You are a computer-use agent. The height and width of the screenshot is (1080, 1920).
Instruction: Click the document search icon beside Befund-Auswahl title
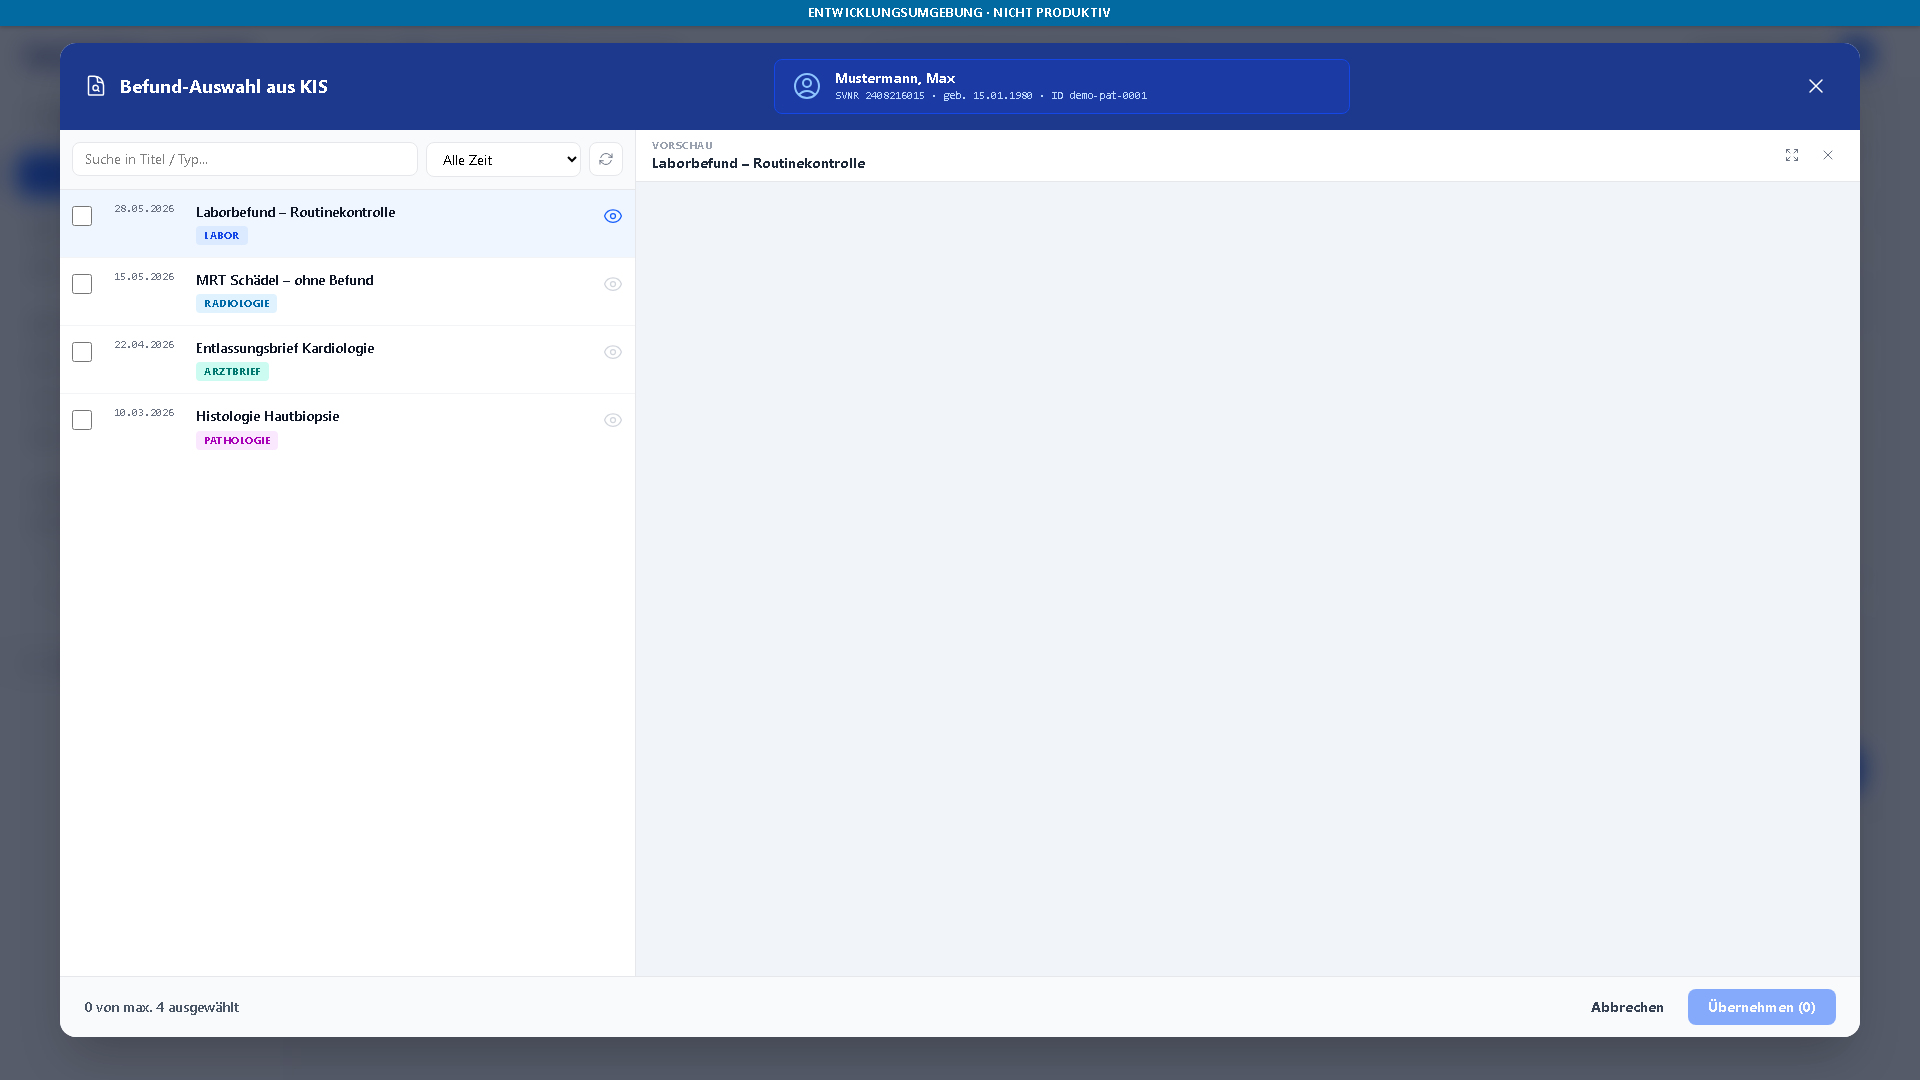coord(96,86)
